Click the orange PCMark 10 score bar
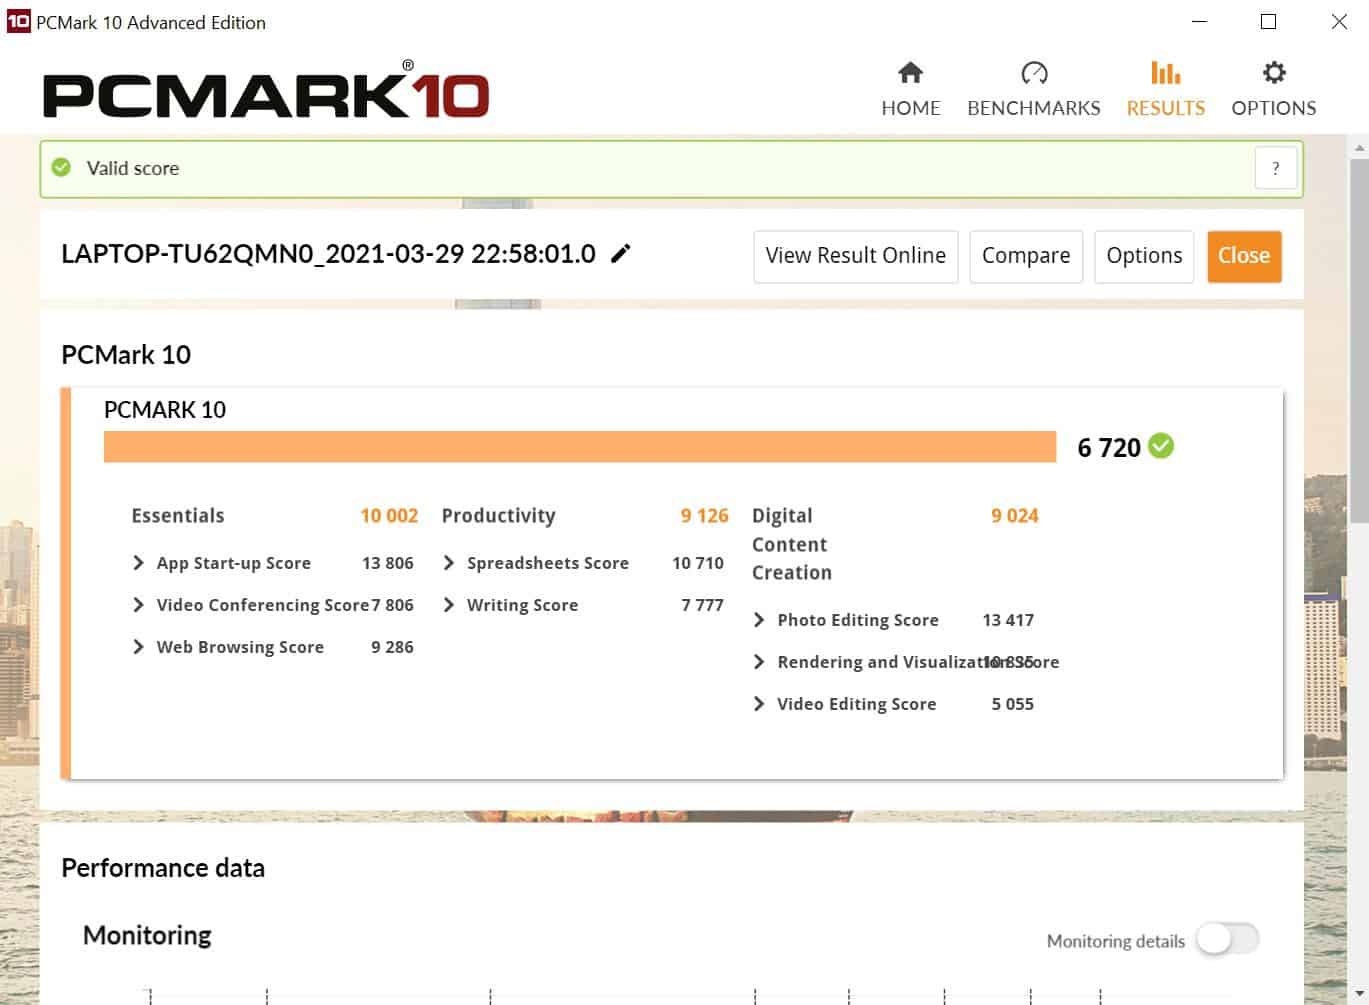This screenshot has height=1005, width=1369. tap(579, 447)
